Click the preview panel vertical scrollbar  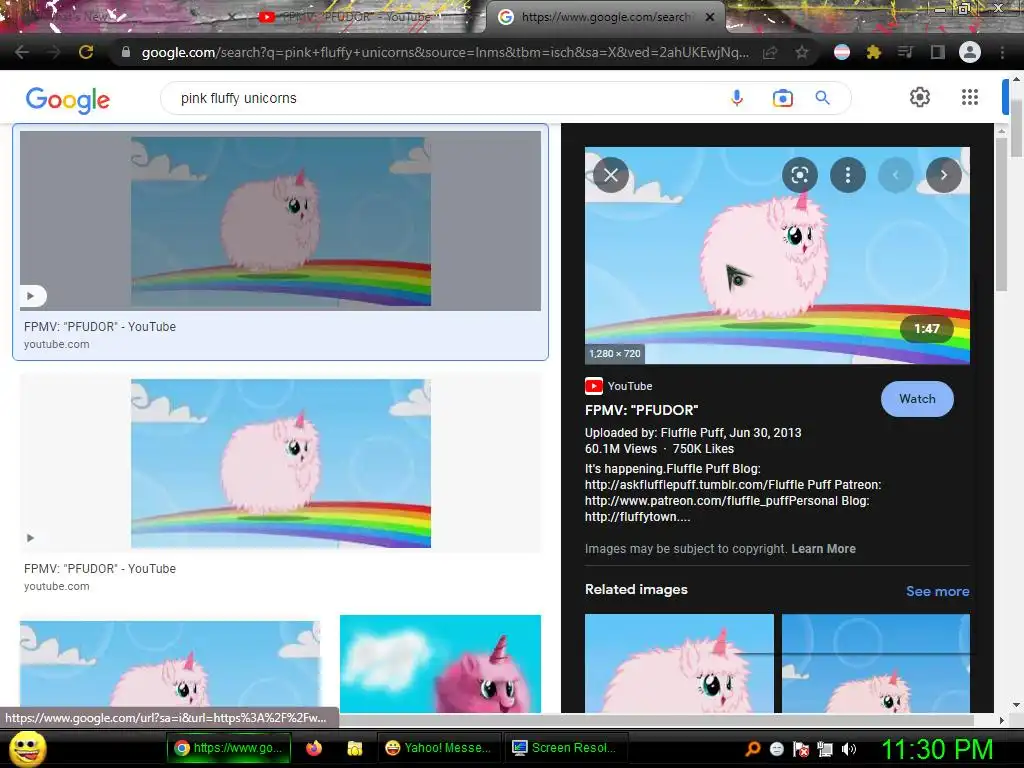(1002, 216)
